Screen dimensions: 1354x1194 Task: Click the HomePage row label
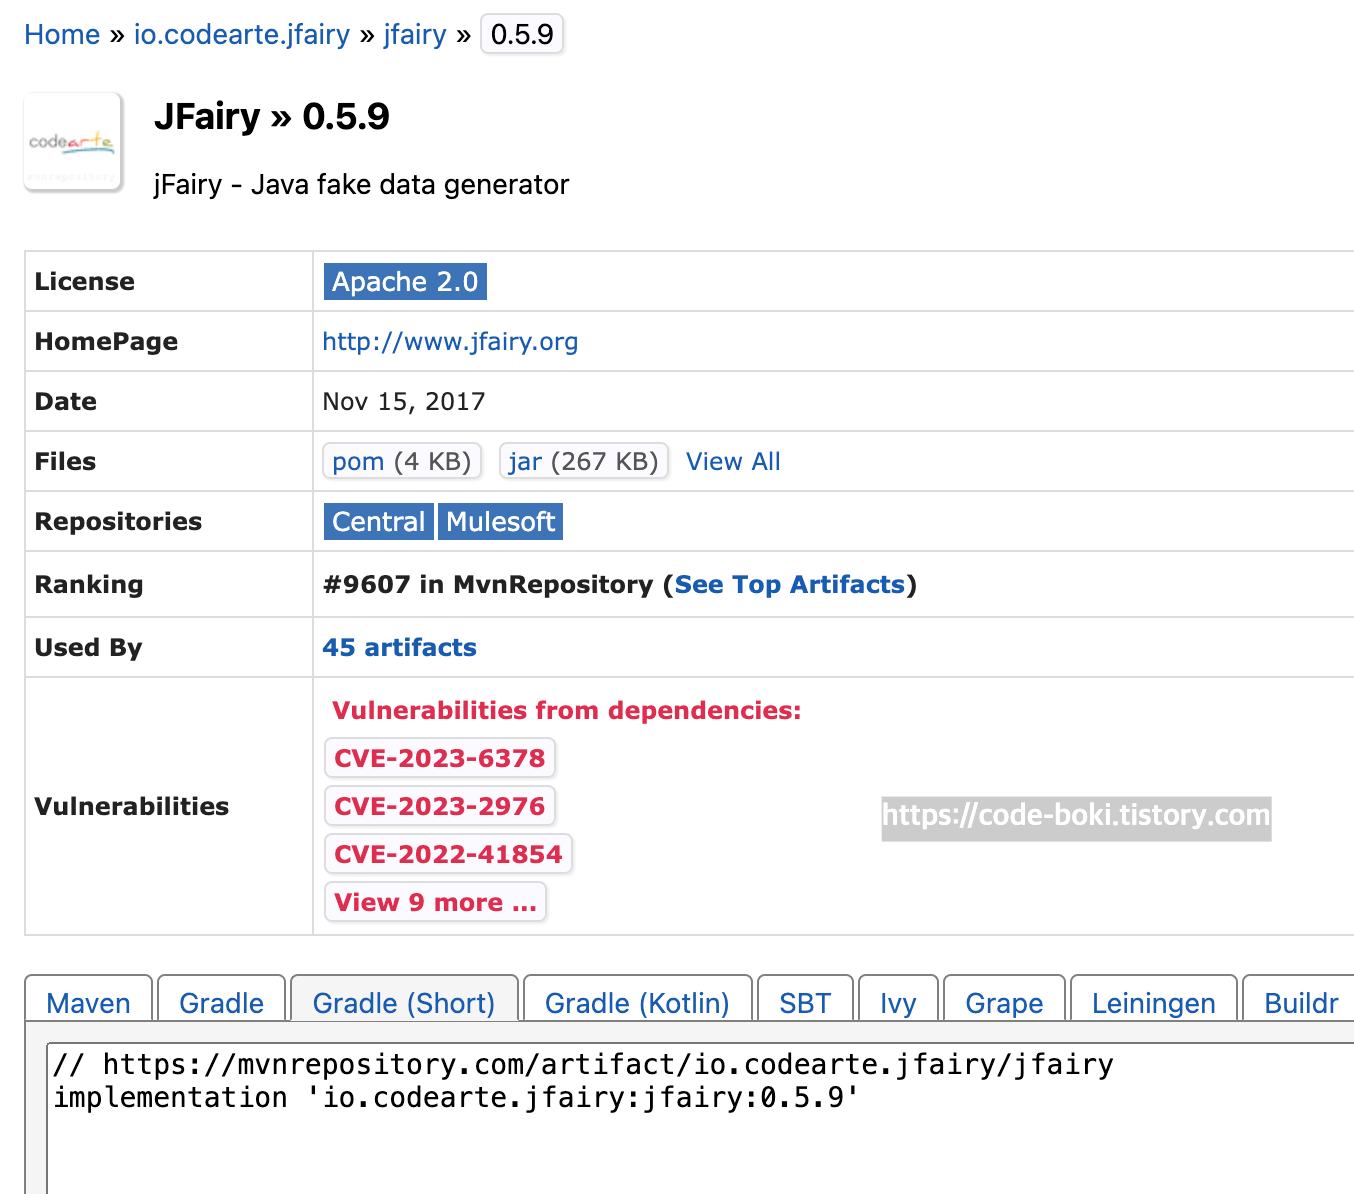106,341
